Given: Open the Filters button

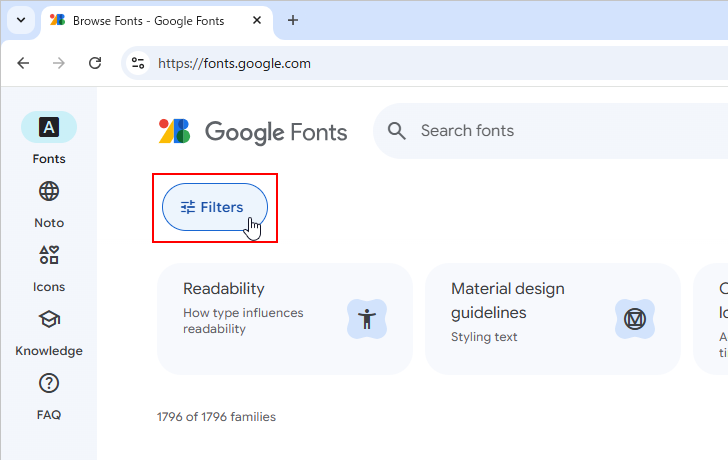Looking at the screenshot, I should coord(215,207).
